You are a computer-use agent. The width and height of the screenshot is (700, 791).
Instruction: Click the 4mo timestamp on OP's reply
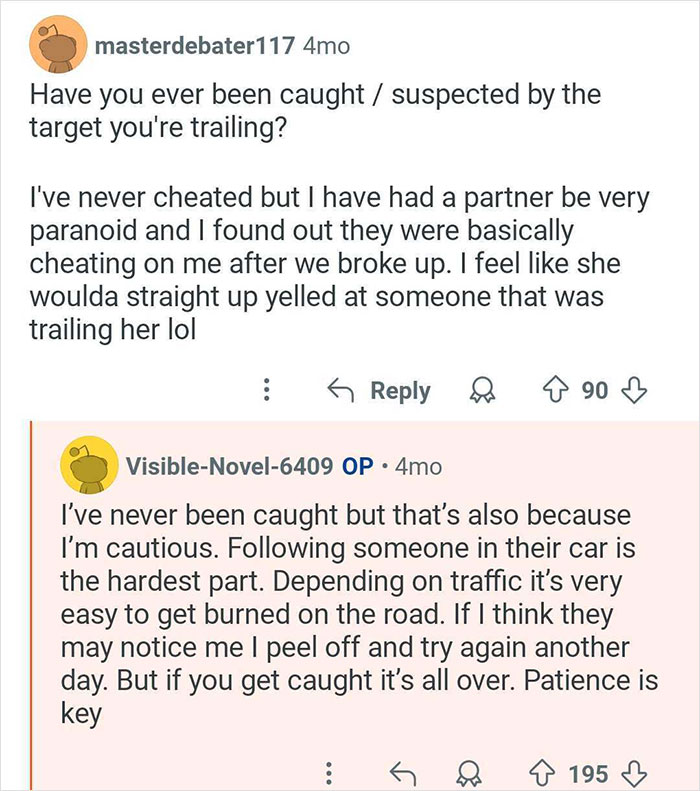(x=419, y=467)
